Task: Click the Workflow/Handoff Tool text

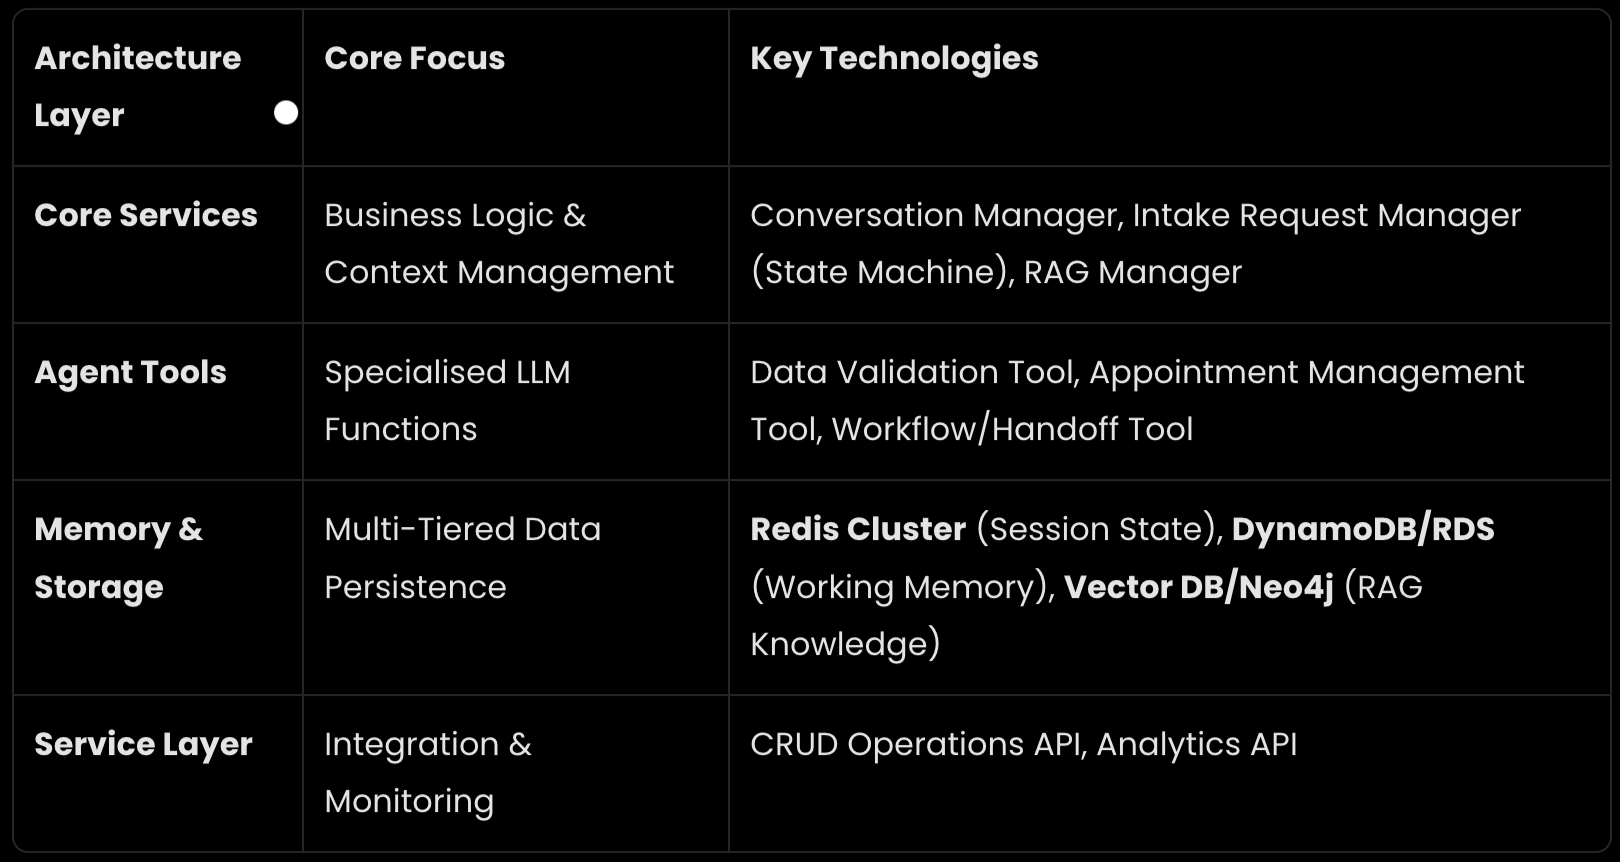Action: point(1012,429)
